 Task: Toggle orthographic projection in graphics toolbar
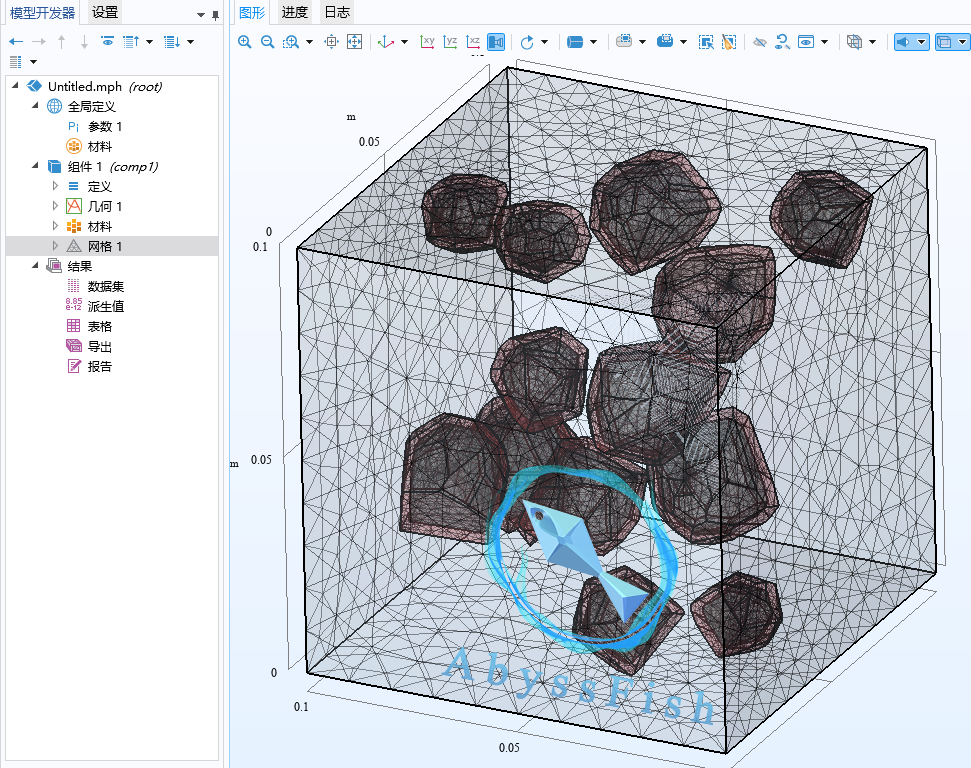497,42
